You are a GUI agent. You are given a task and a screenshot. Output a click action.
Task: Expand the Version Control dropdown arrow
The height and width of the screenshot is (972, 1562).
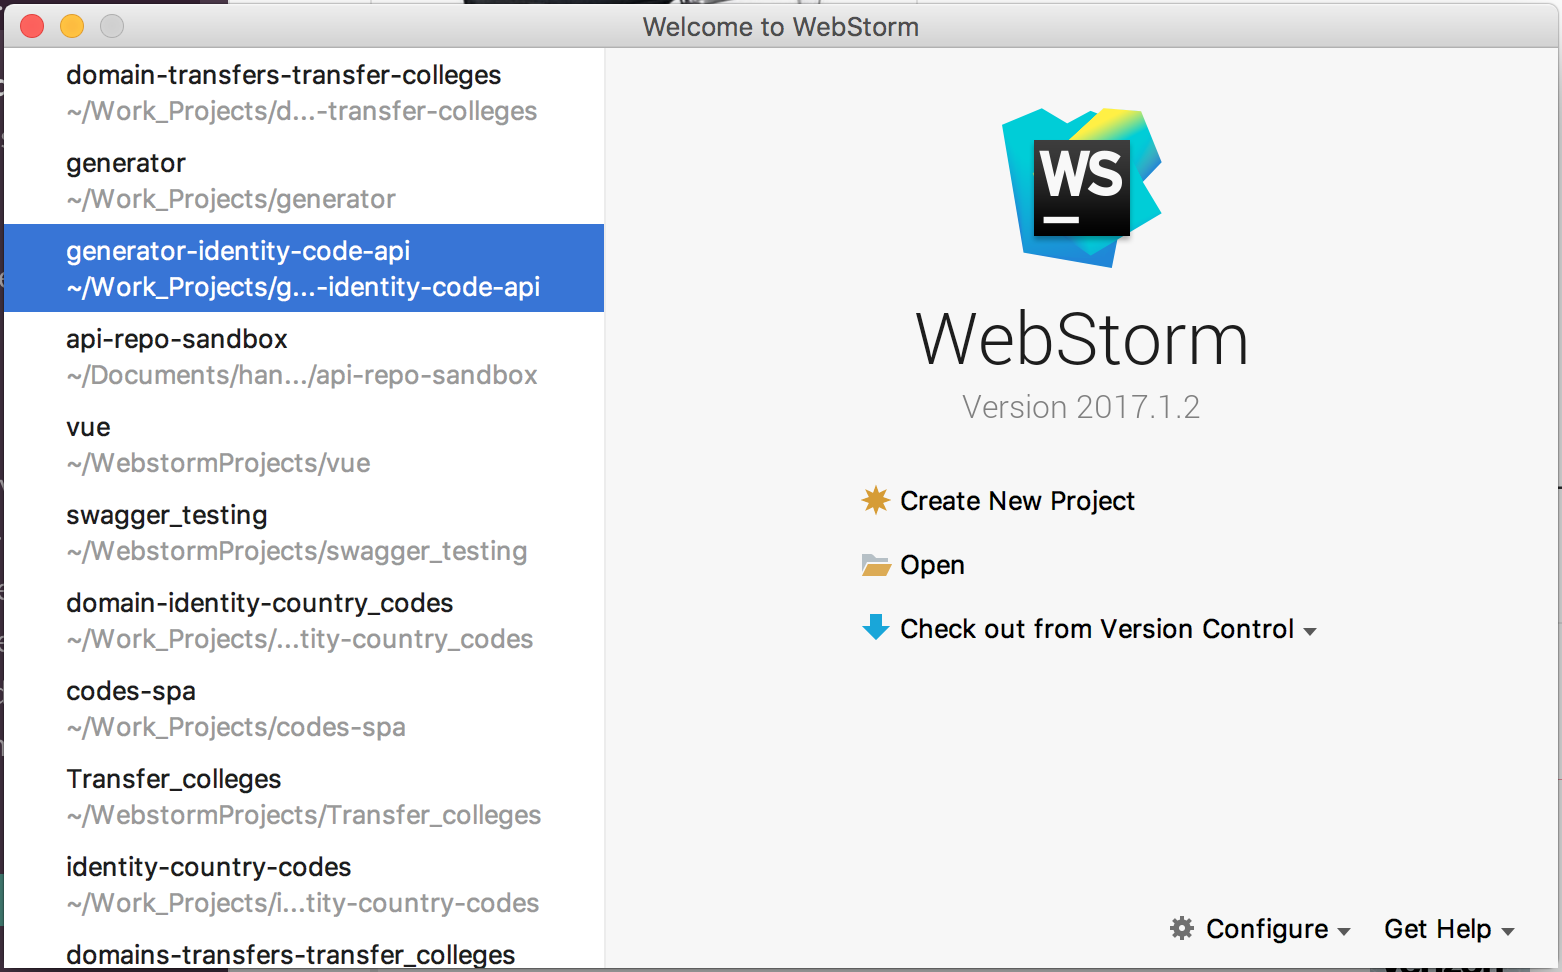tap(1310, 631)
